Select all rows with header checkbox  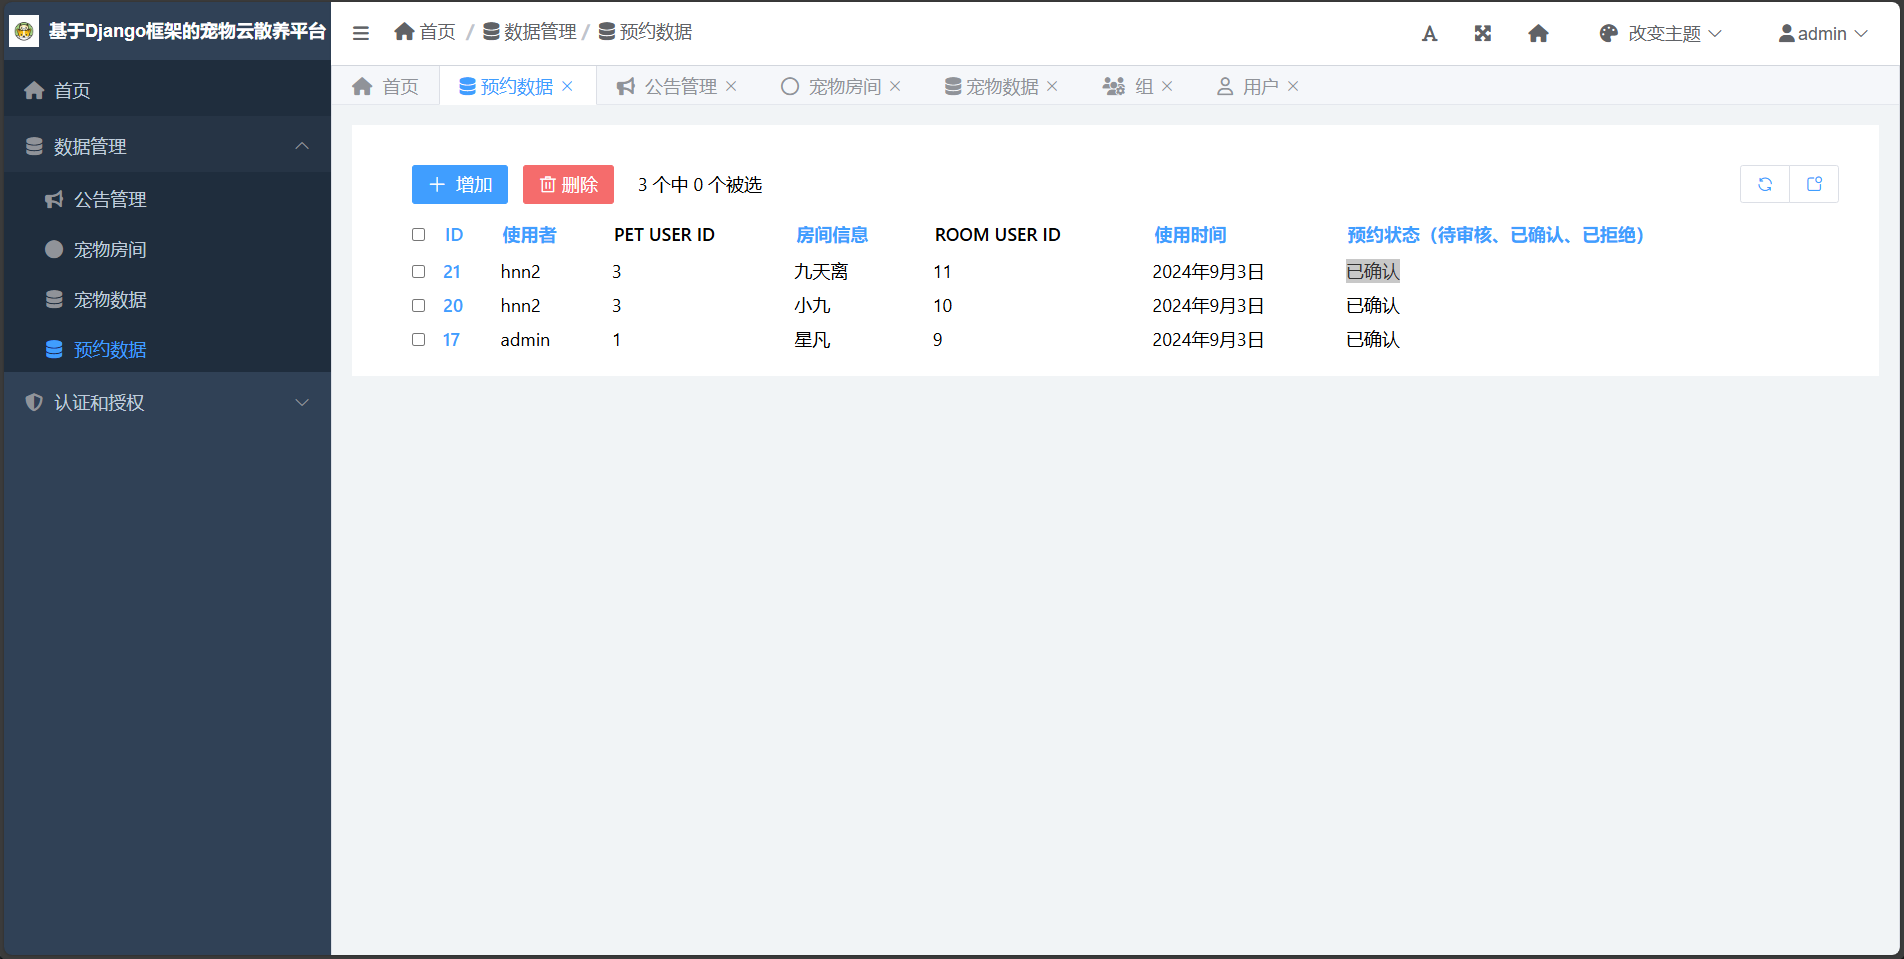pyautogui.click(x=419, y=235)
